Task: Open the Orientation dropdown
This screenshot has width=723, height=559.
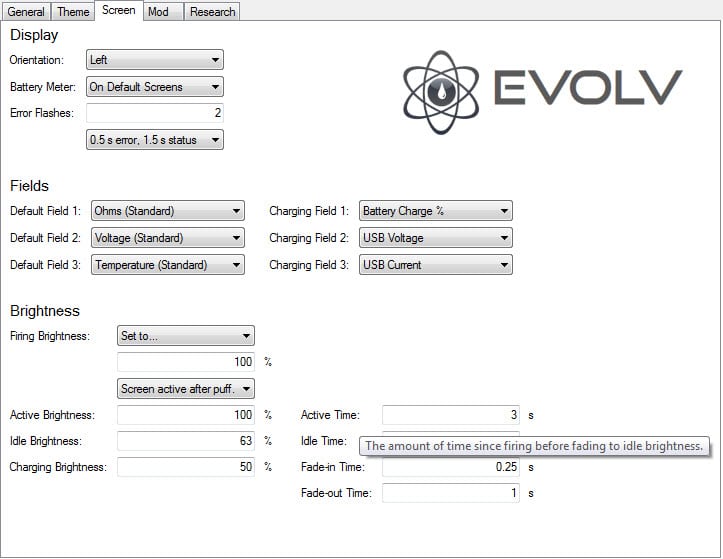Action: pos(155,60)
